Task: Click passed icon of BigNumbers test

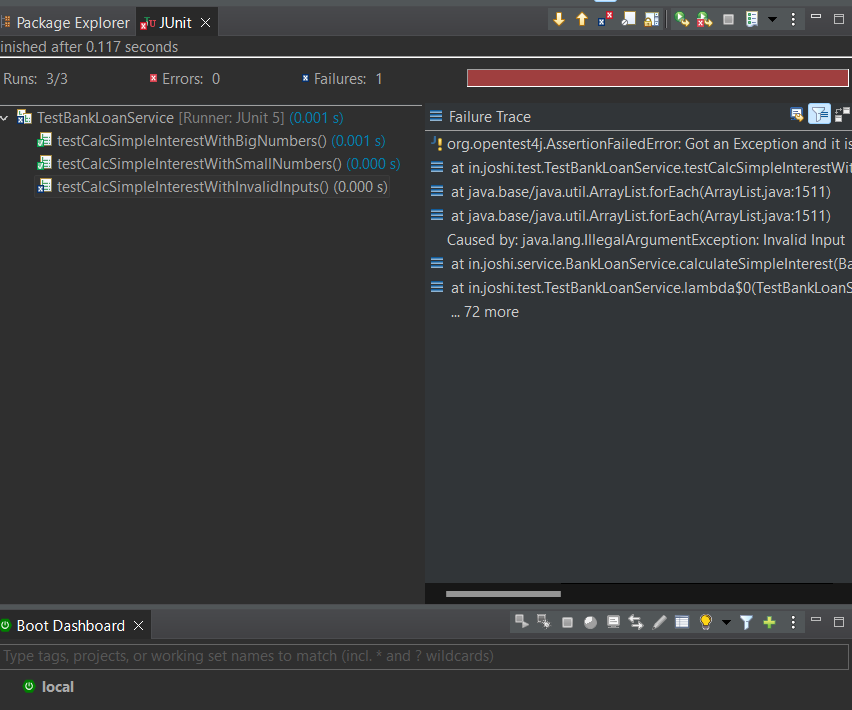Action: 45,140
